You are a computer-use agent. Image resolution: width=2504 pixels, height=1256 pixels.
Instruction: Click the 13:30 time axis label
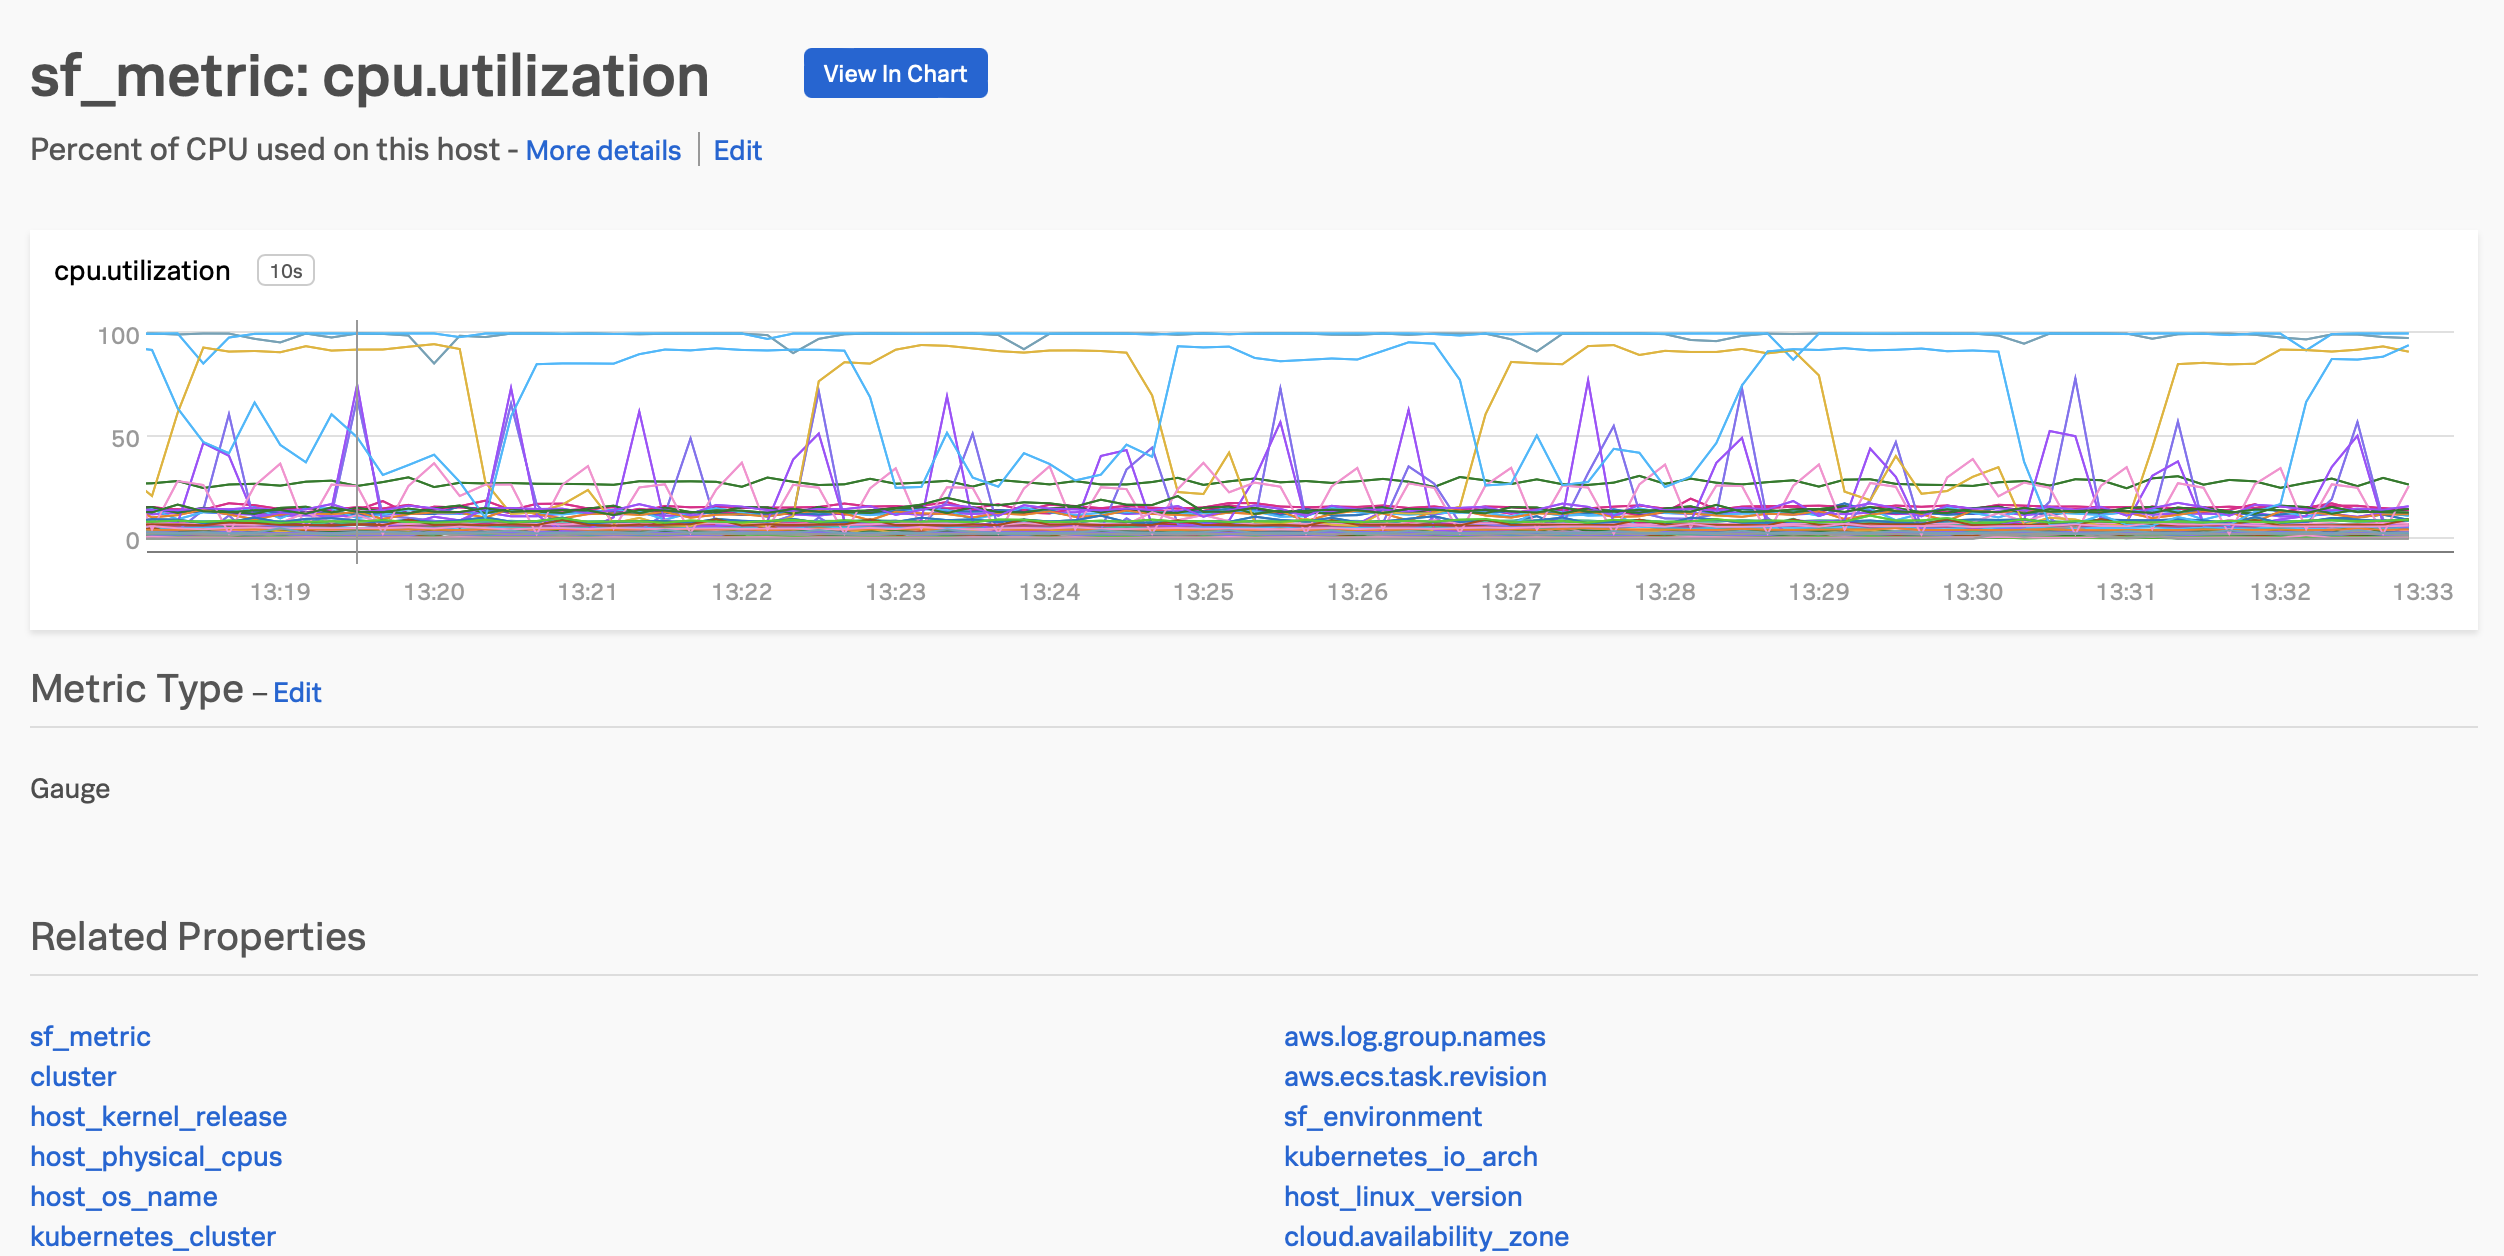[1973, 591]
